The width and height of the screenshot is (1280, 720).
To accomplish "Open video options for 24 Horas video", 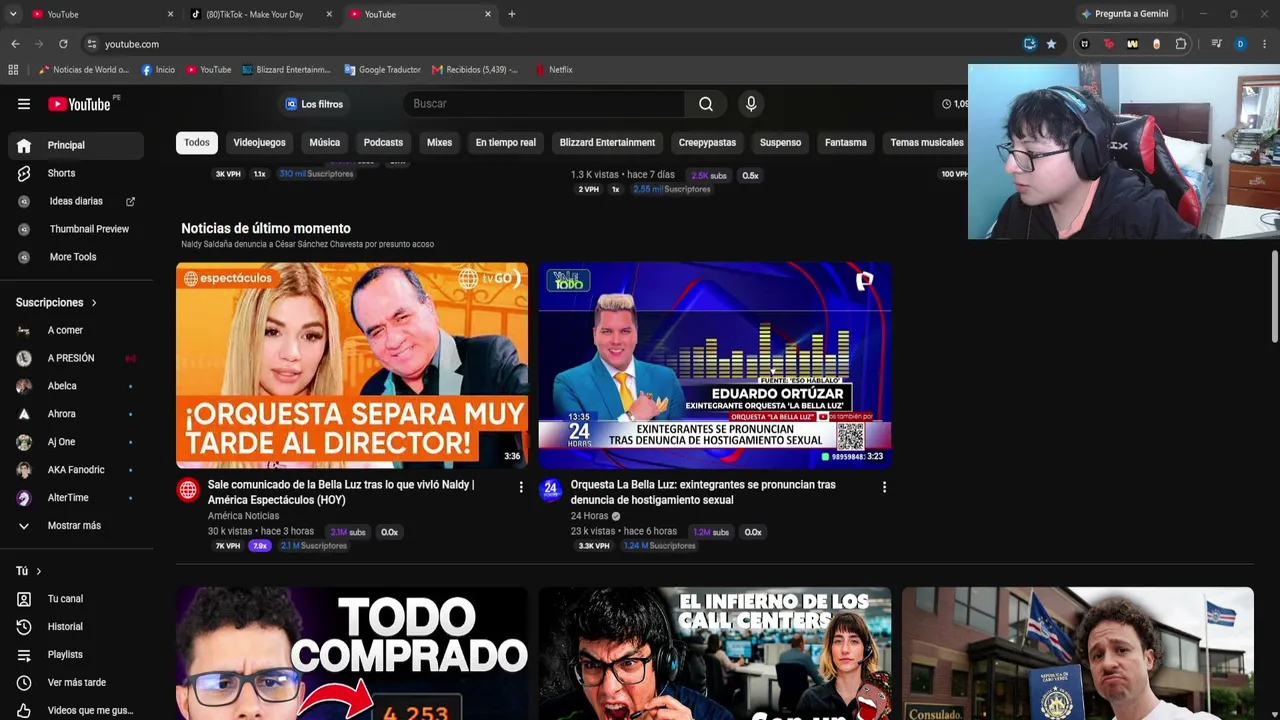I will [883, 487].
